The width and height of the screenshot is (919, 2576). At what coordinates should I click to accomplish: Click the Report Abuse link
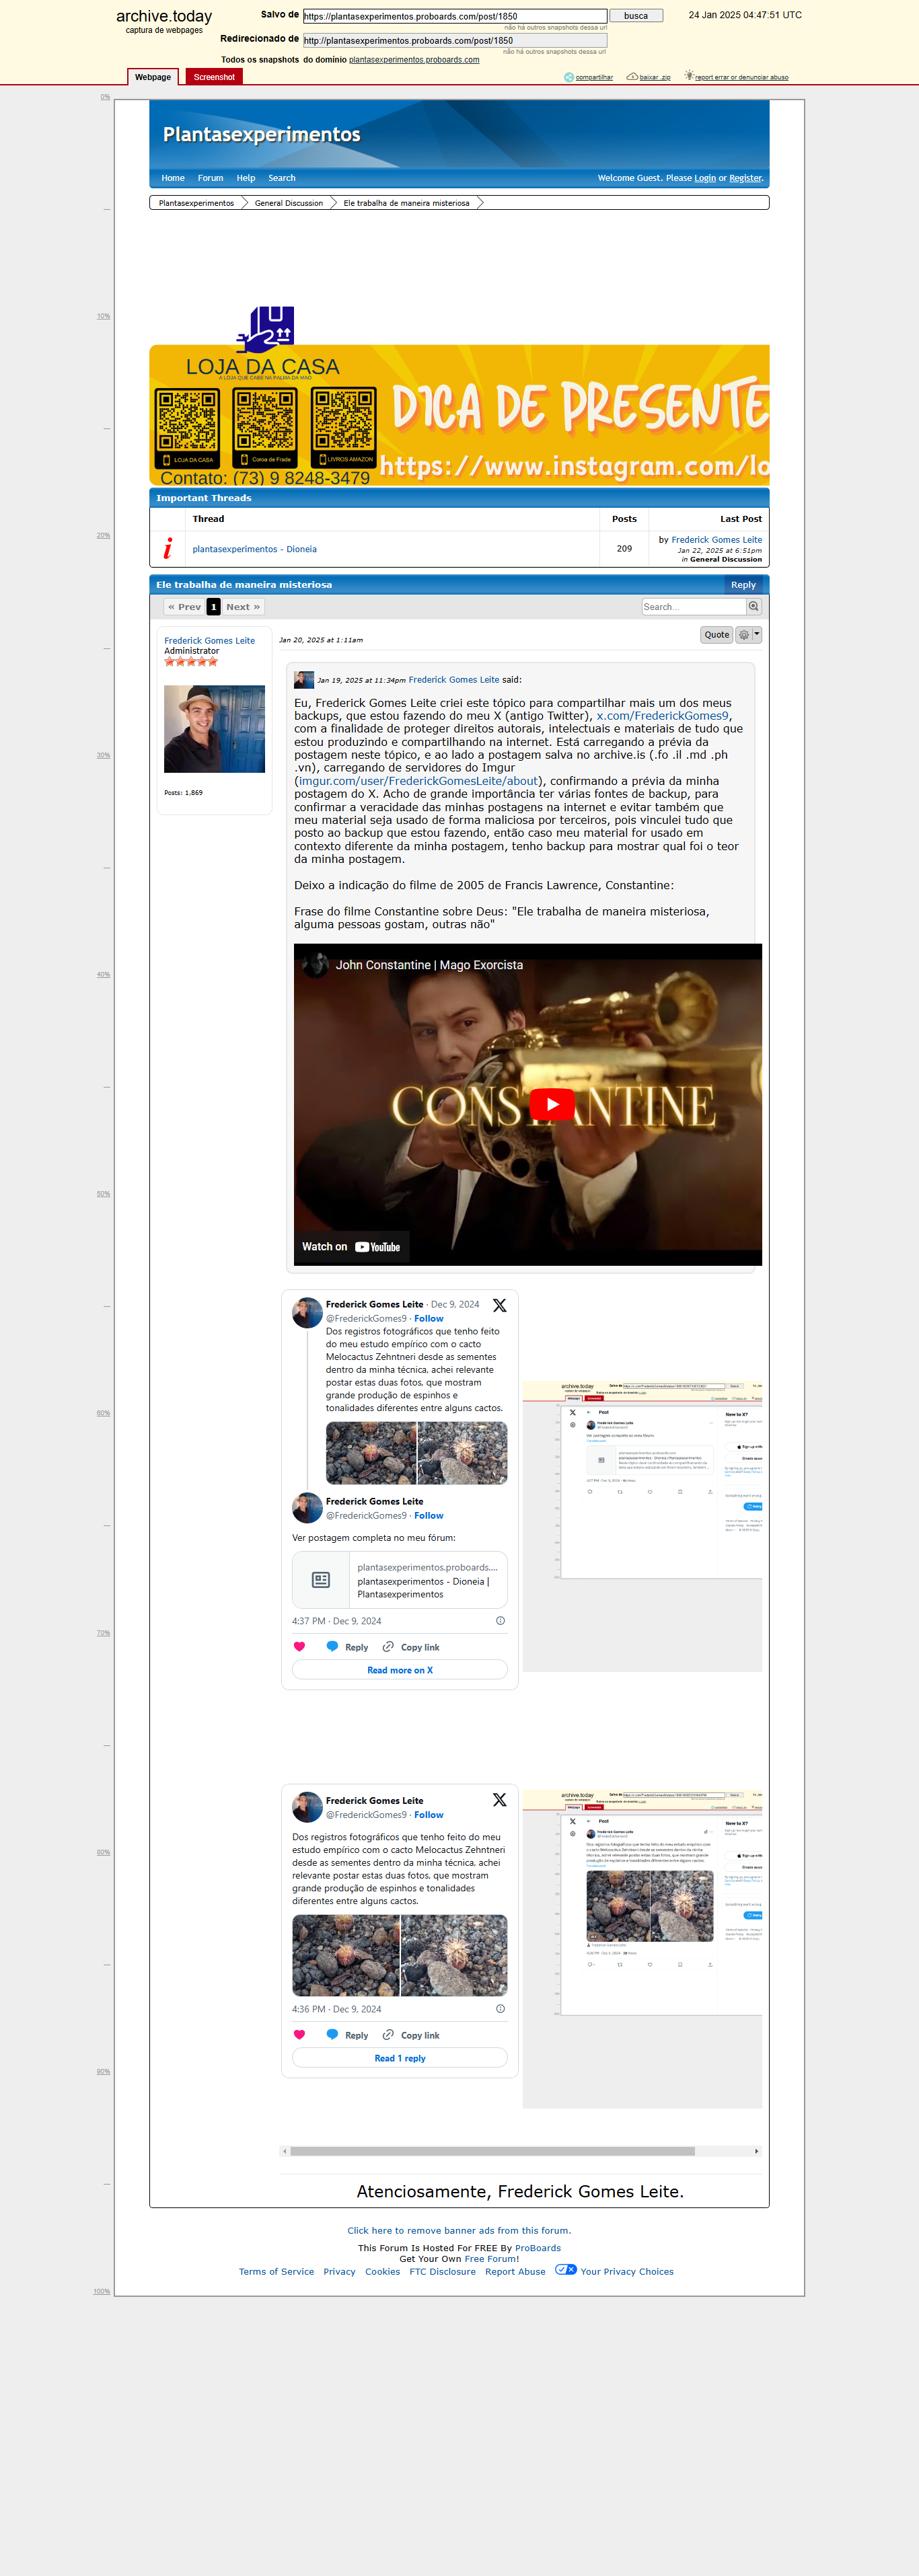(x=515, y=2272)
